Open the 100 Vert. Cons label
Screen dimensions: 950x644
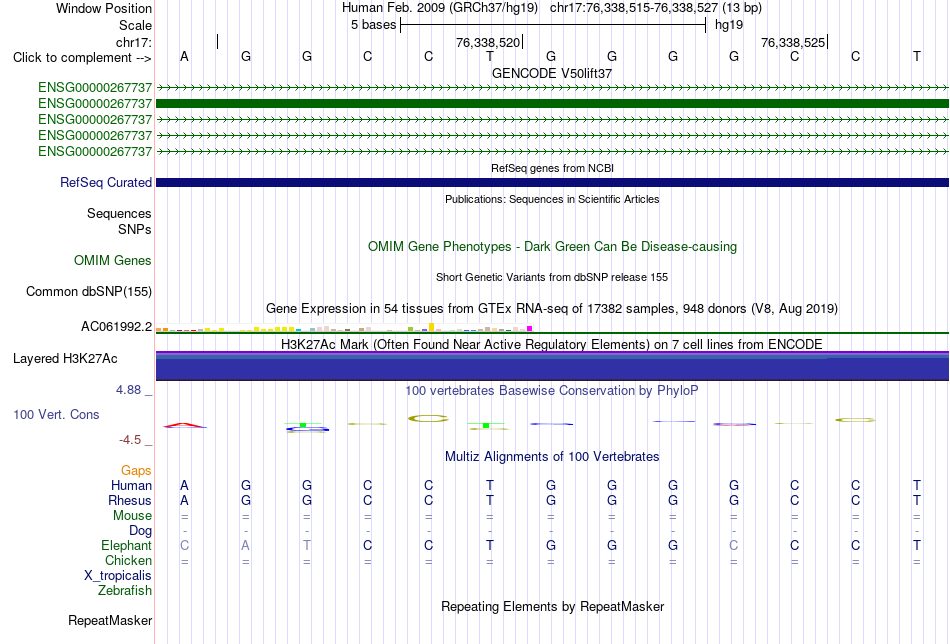(x=56, y=414)
